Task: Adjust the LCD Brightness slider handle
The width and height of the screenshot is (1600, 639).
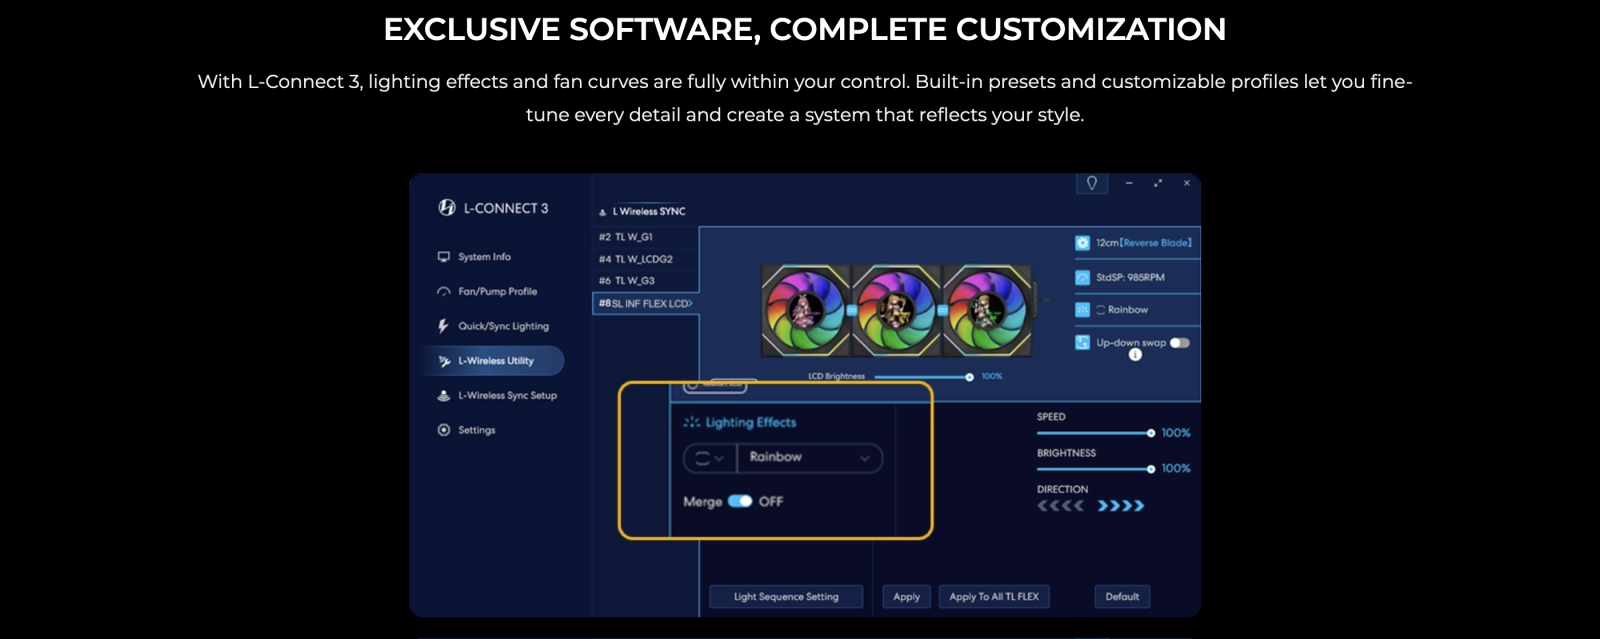Action: click(x=969, y=377)
